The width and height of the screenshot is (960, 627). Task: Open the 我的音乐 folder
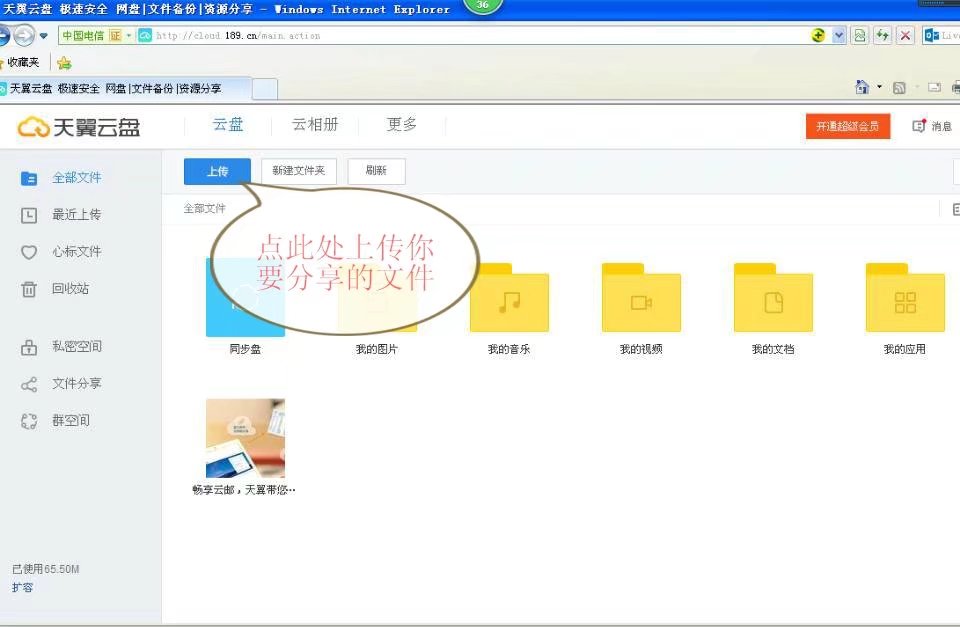tap(509, 298)
